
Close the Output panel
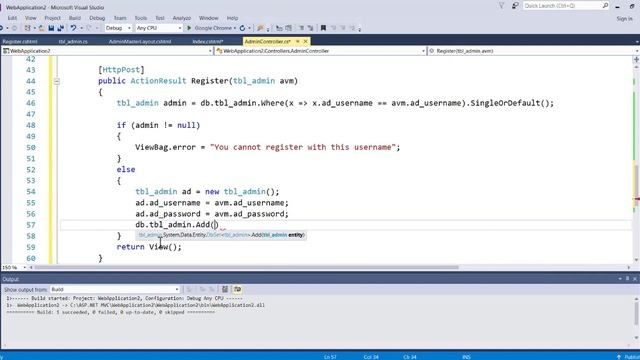click(x=635, y=279)
